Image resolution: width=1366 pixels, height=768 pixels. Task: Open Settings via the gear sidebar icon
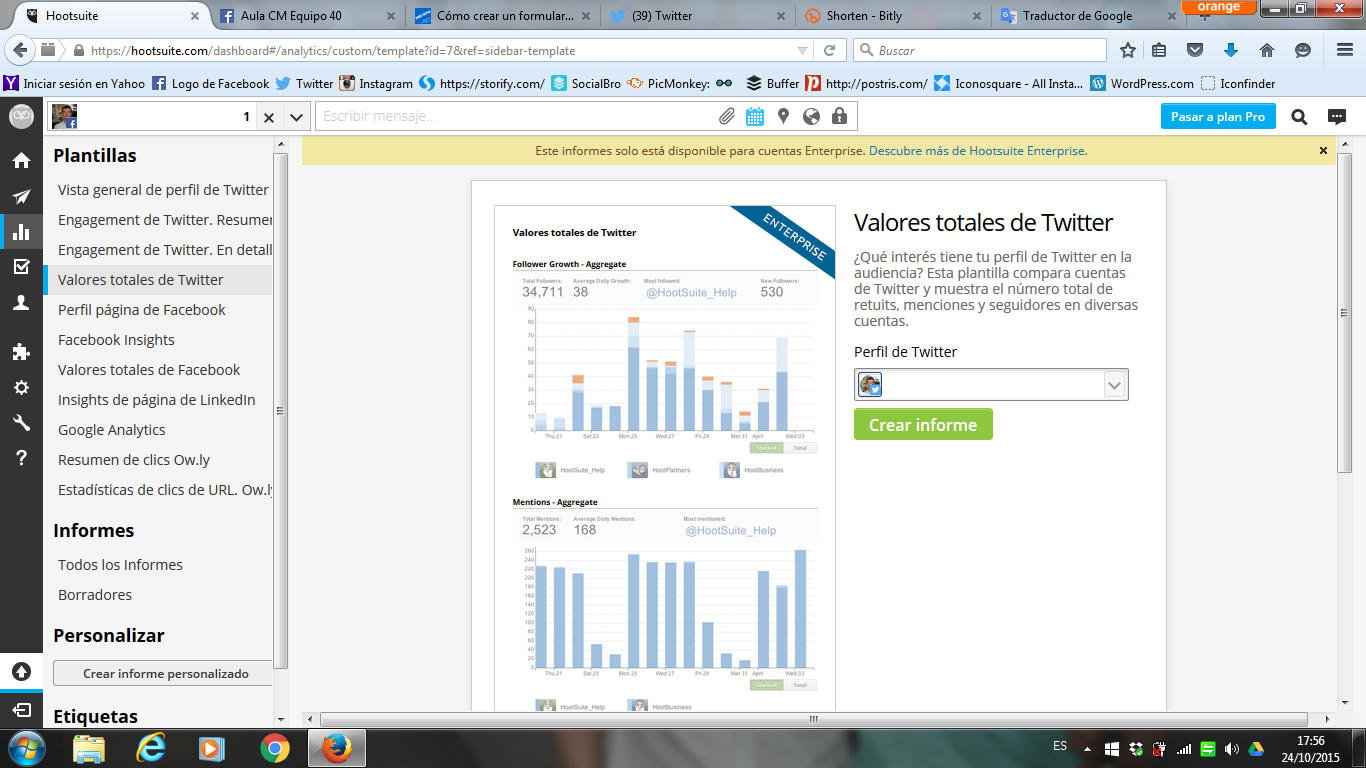click(21, 387)
